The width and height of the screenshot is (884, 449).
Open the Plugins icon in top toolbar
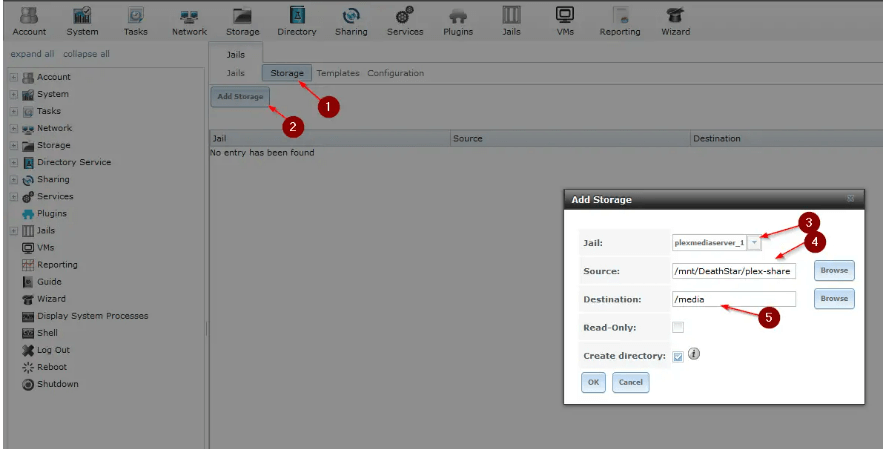point(458,21)
